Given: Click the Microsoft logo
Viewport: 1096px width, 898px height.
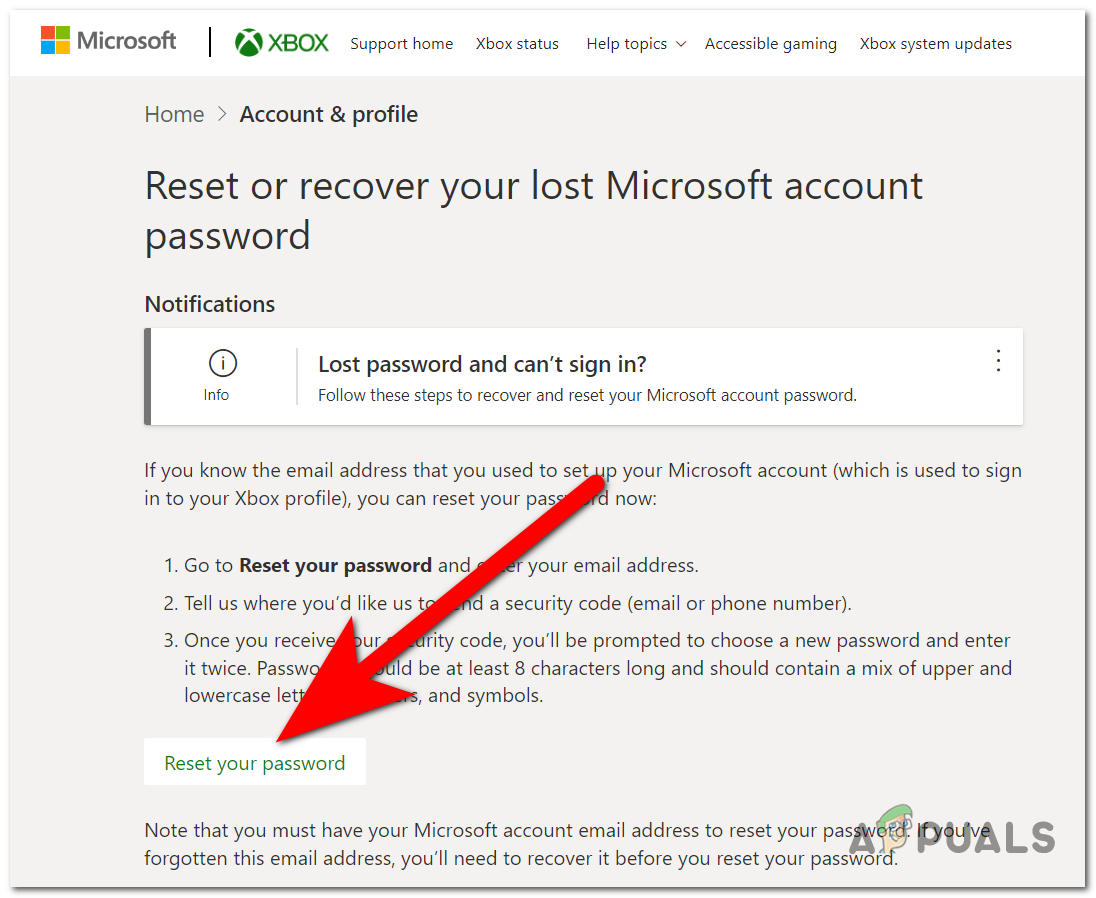Looking at the screenshot, I should click(x=108, y=40).
